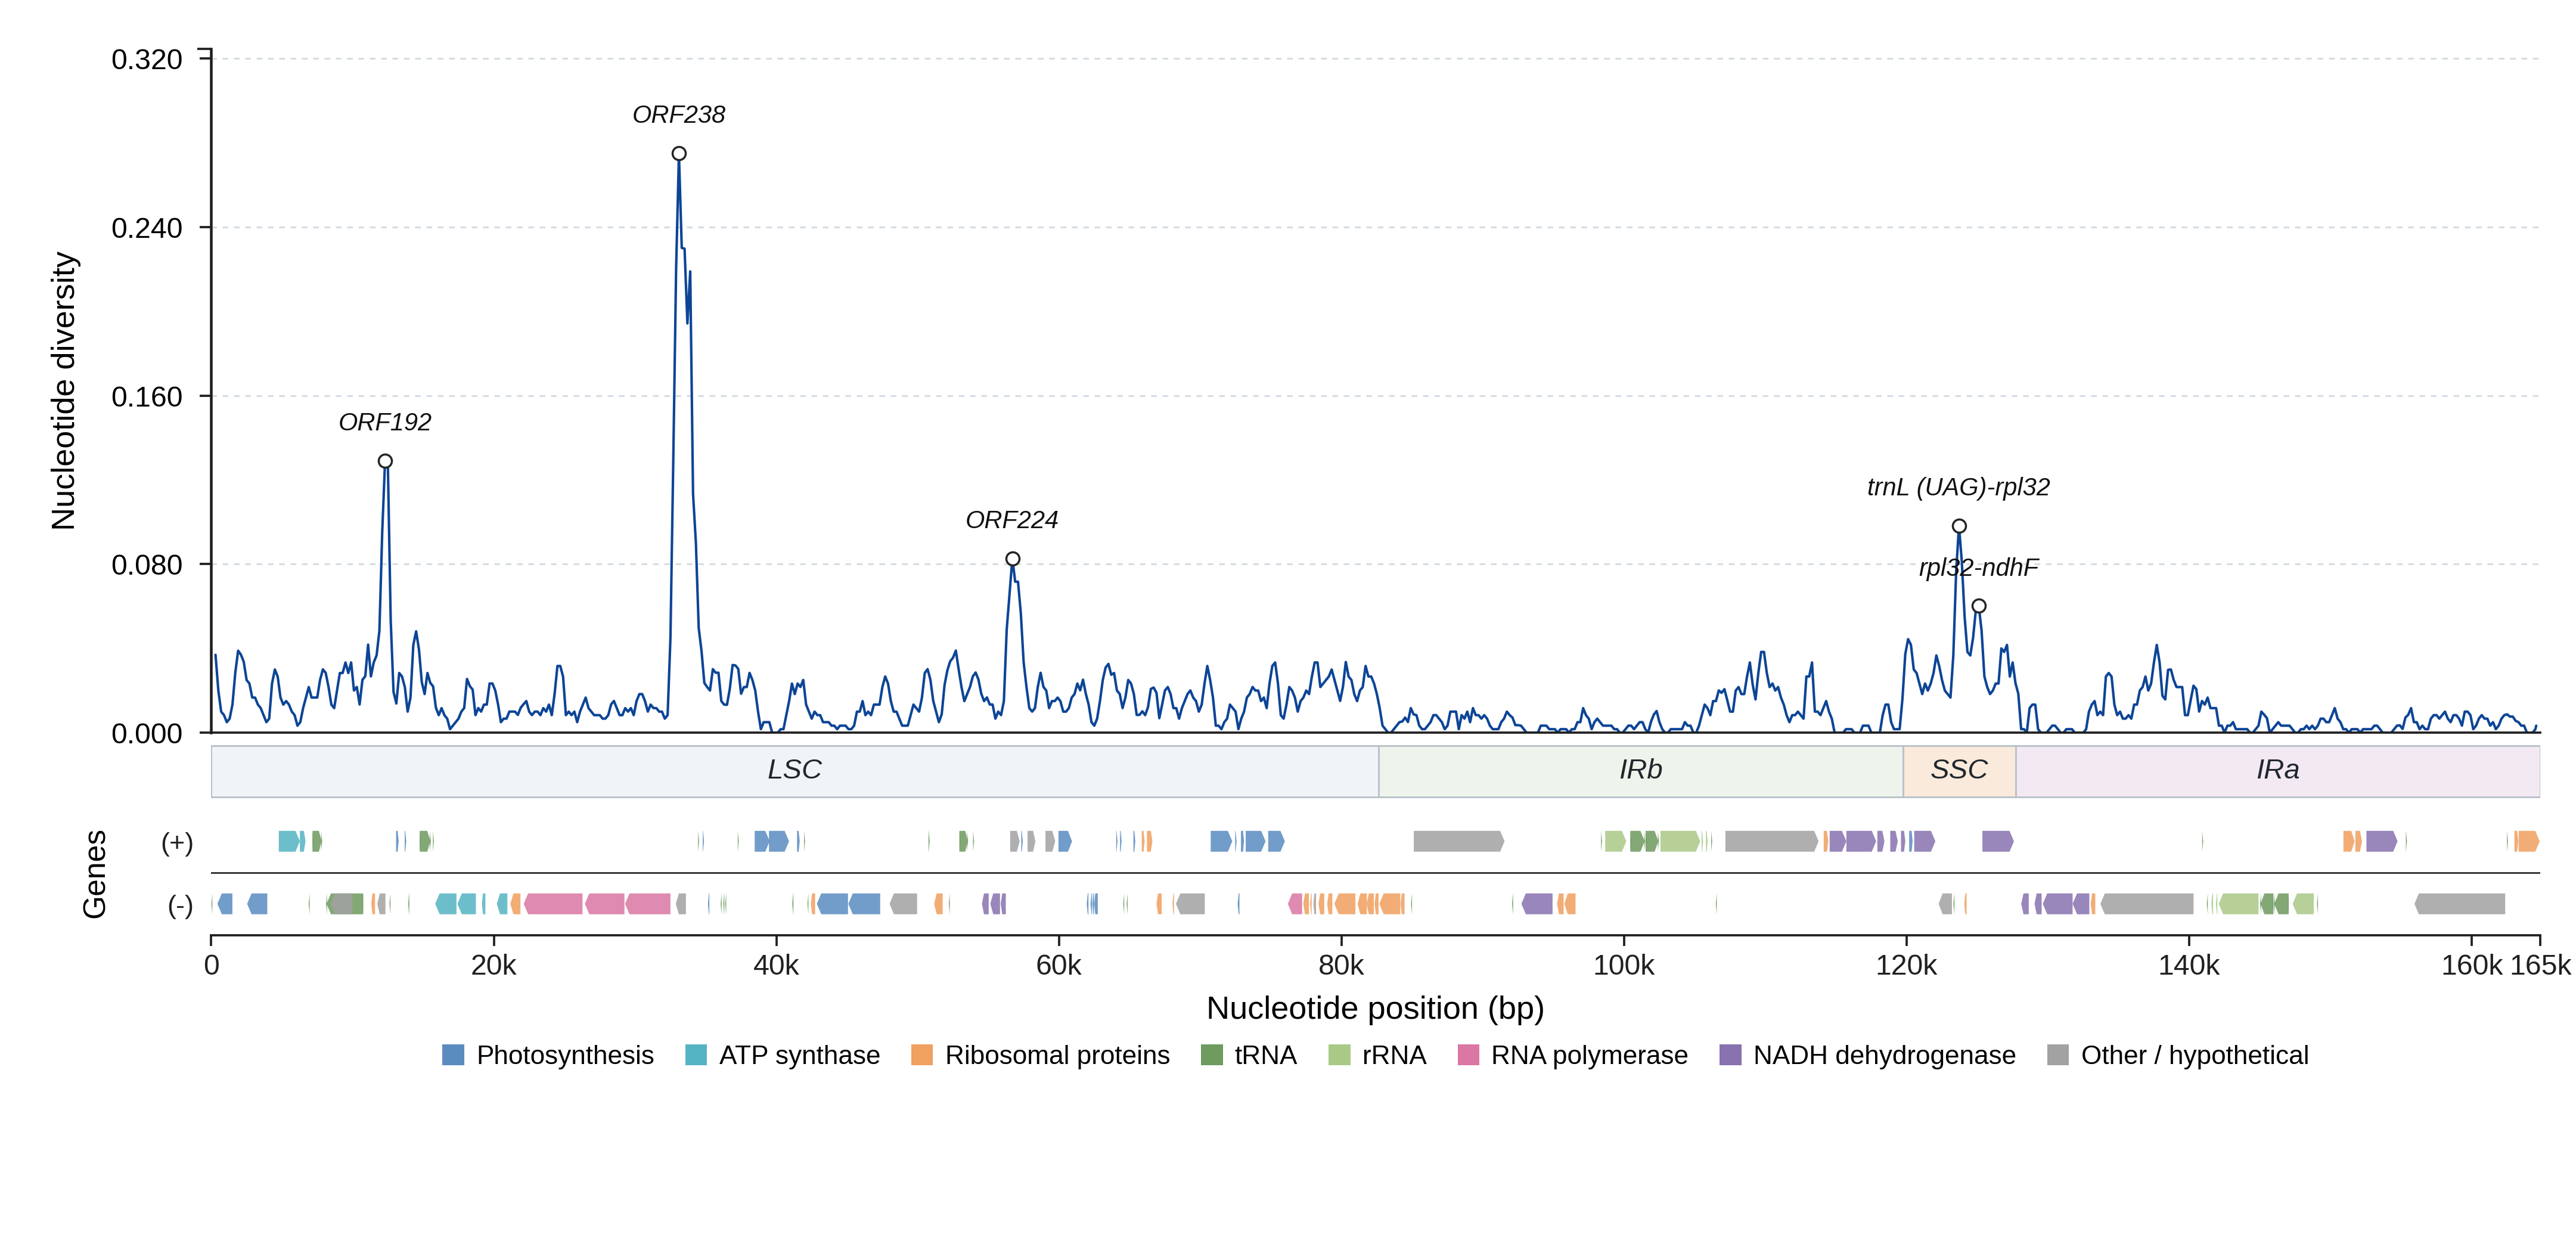Click the ORF224 annotation label

coord(1012,520)
